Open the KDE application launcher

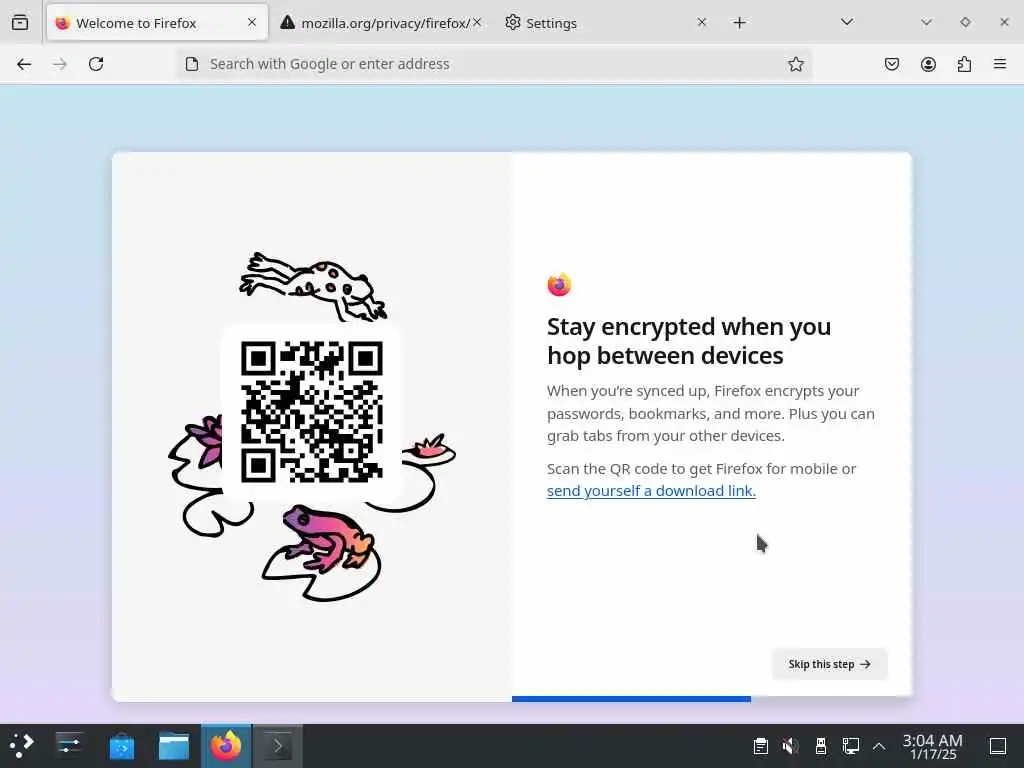(x=22, y=746)
